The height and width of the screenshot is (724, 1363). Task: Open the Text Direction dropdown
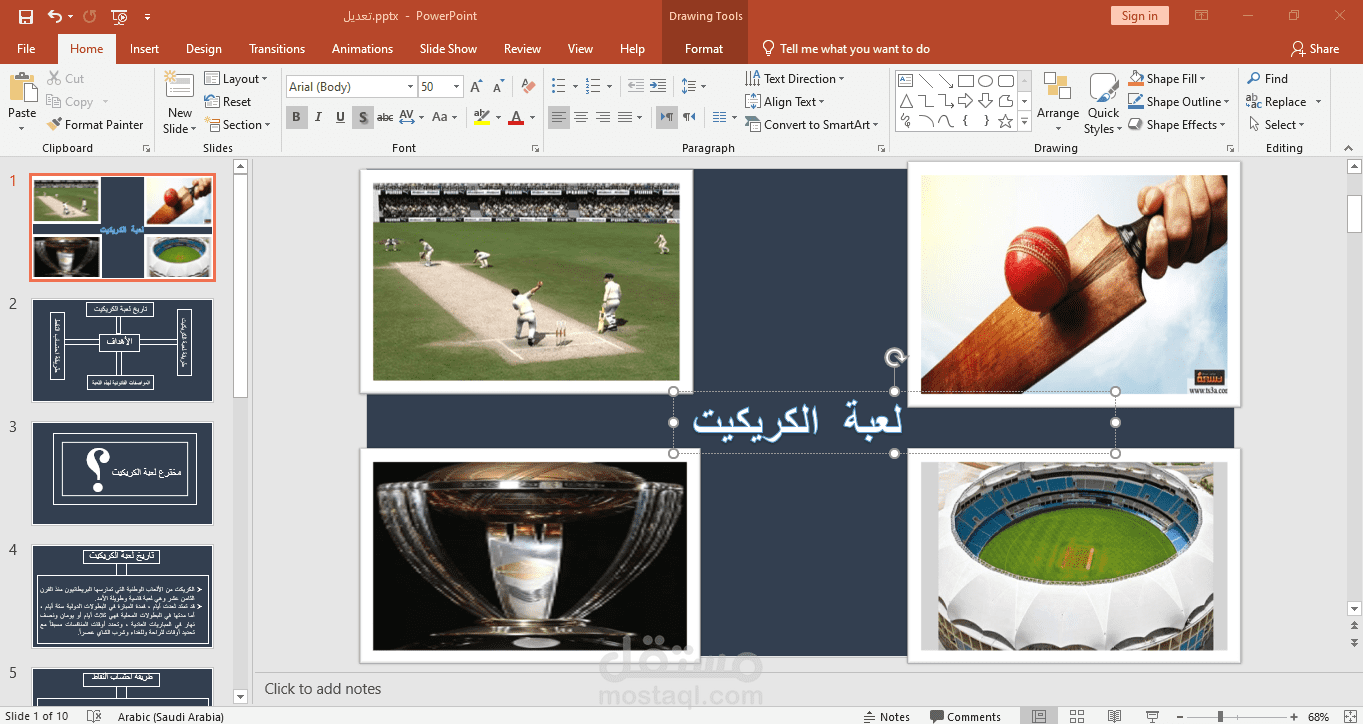pyautogui.click(x=795, y=79)
